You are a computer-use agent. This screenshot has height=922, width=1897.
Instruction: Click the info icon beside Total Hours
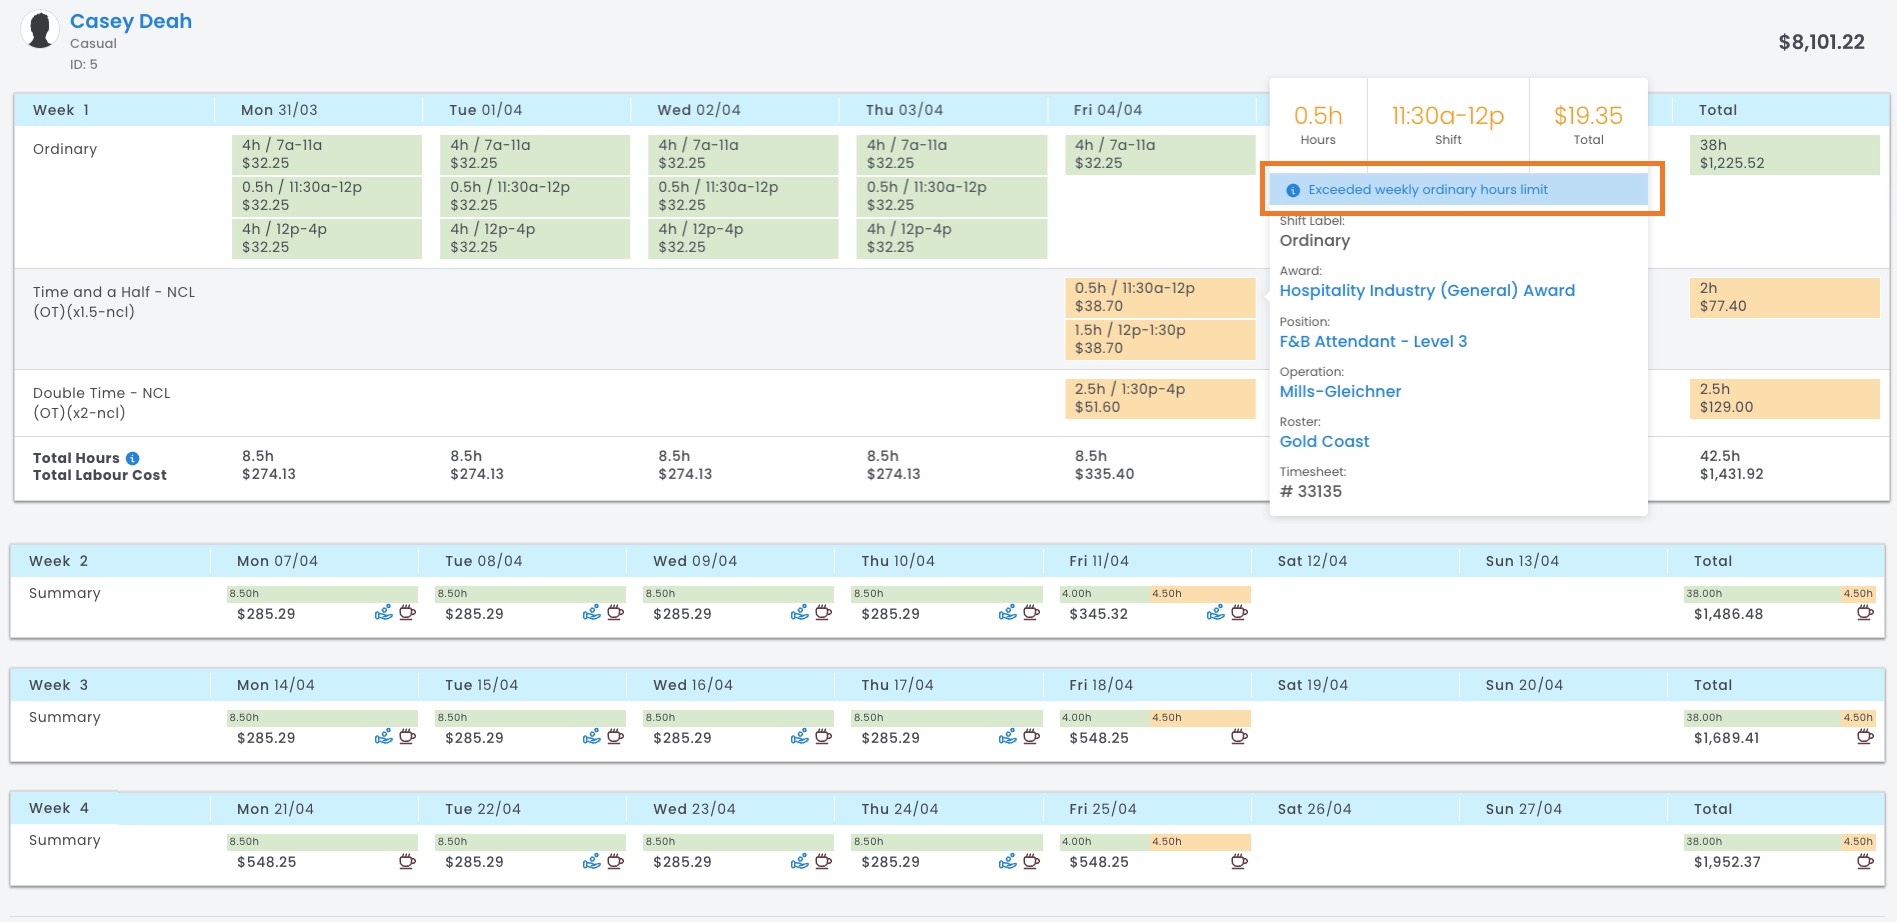133,458
